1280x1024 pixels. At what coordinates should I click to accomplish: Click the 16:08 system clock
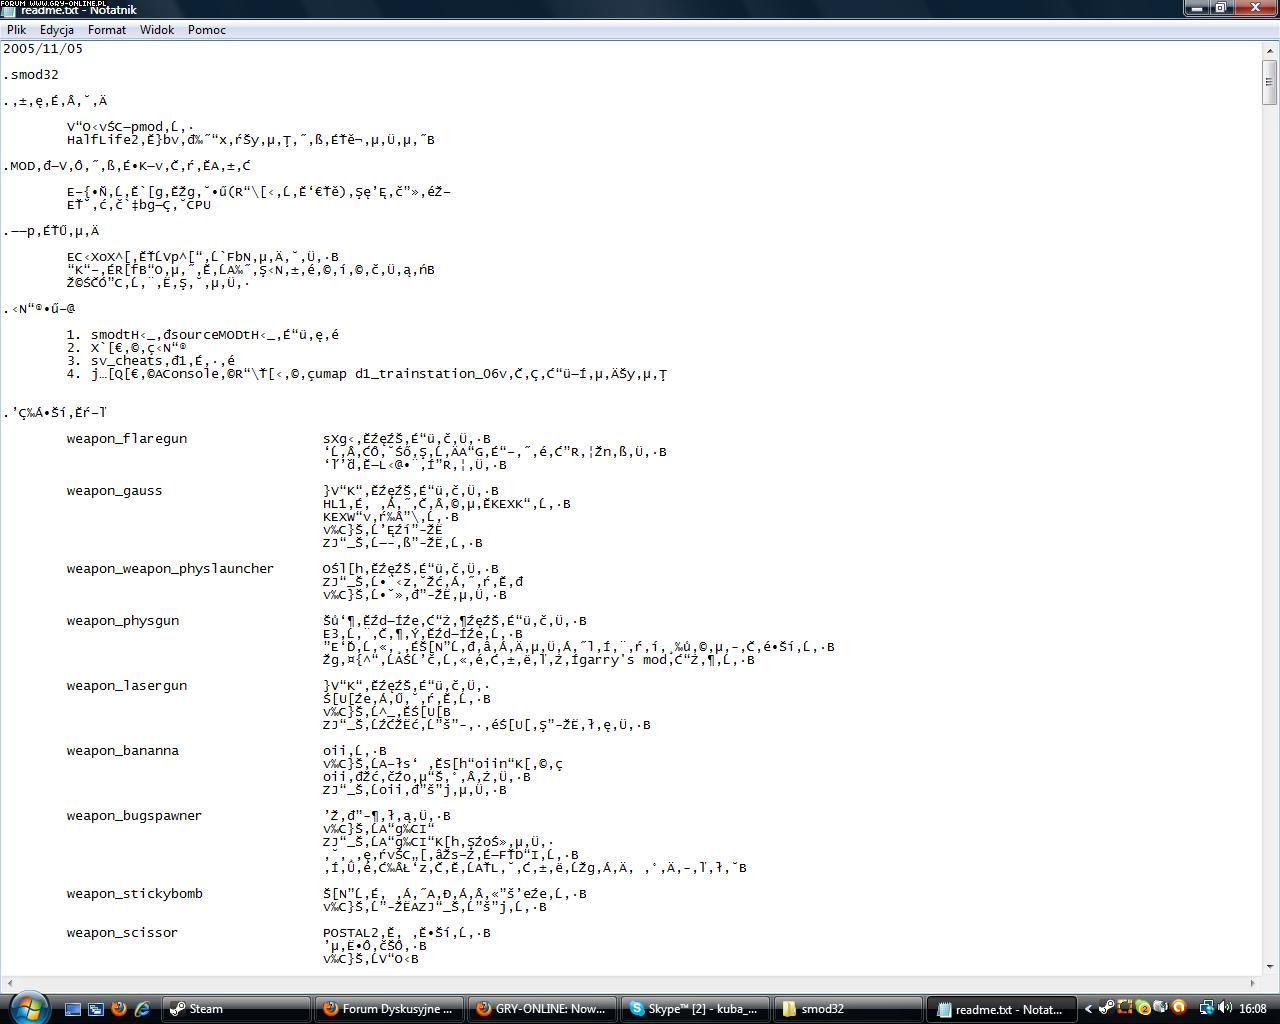[1253, 1009]
